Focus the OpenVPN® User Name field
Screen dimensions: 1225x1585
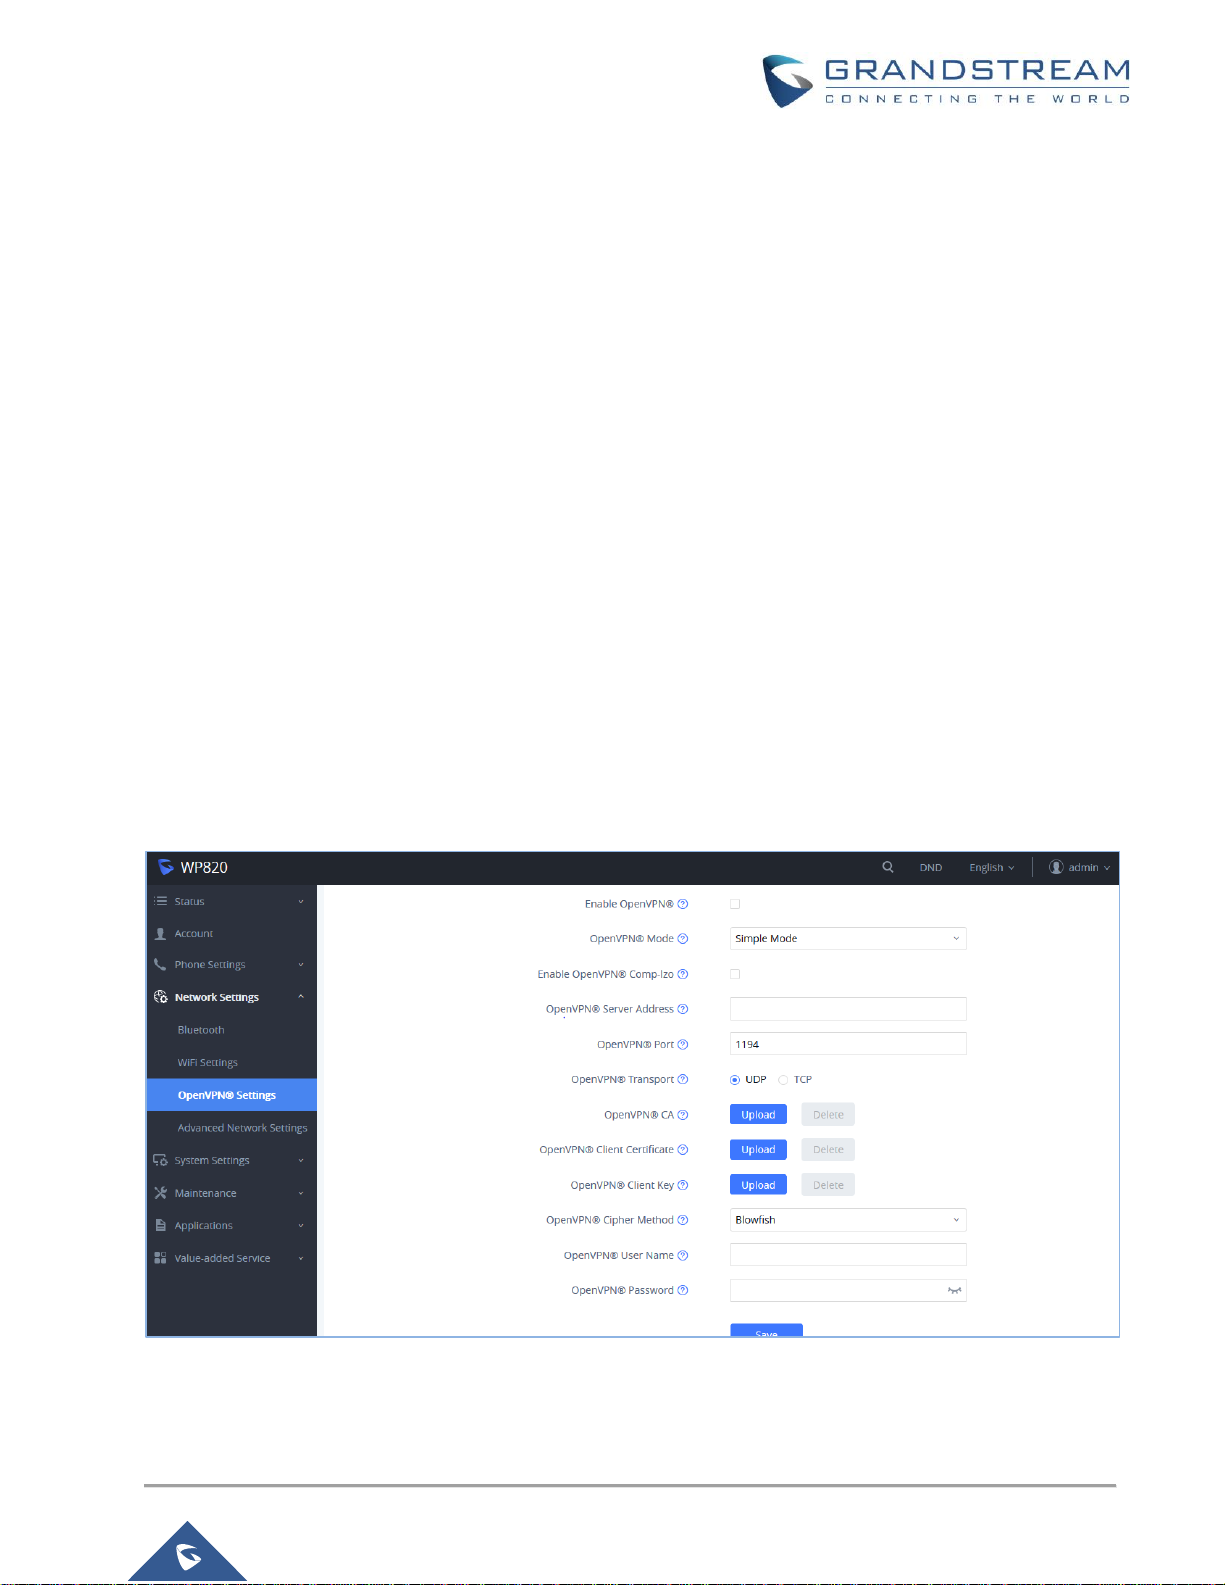click(848, 1255)
